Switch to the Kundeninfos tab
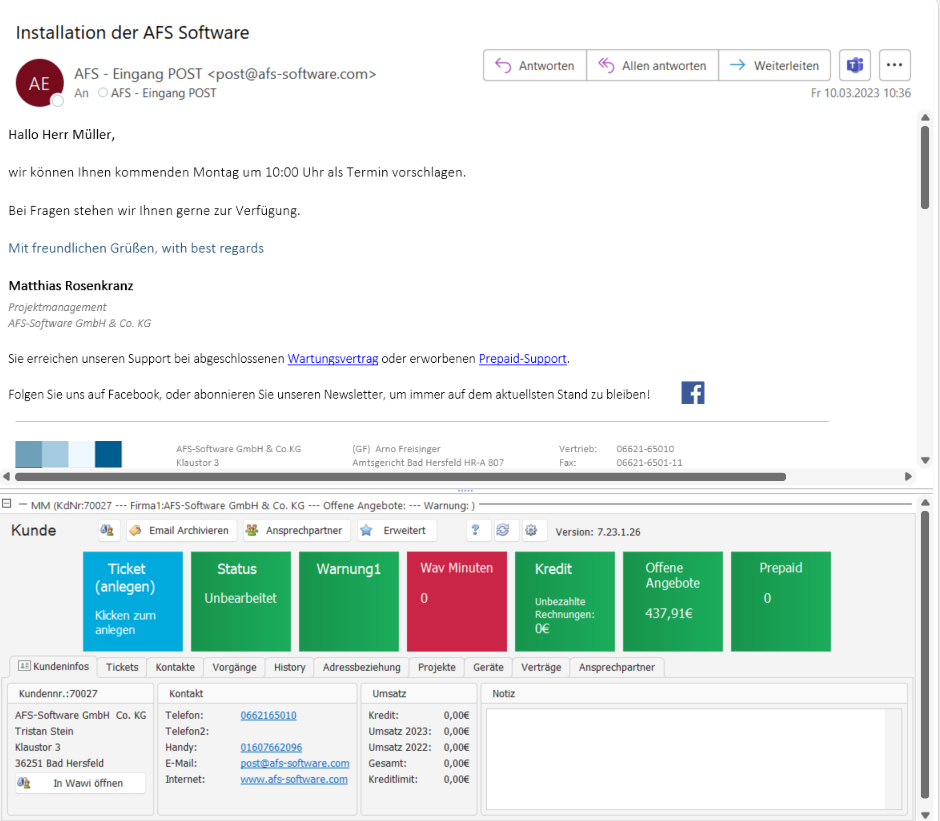The height and width of the screenshot is (821, 940). tap(53, 666)
